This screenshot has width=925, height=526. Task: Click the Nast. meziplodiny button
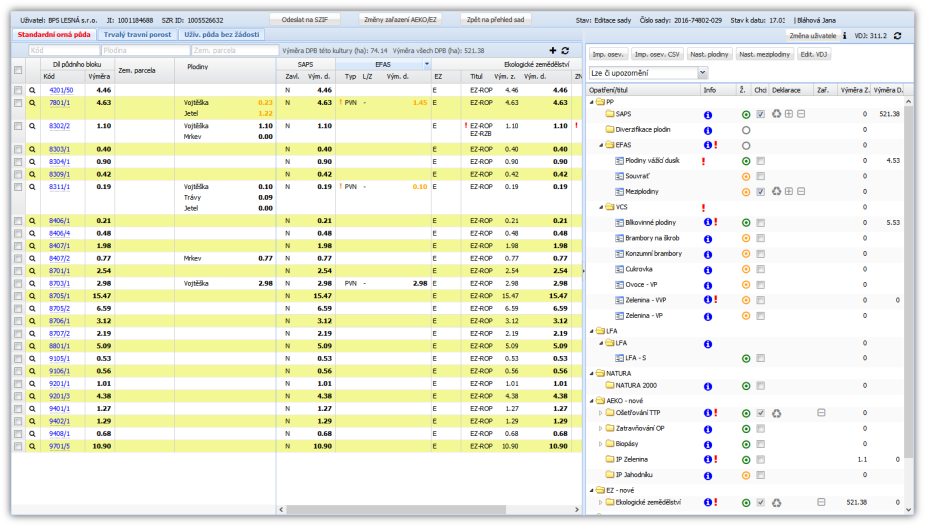point(764,54)
